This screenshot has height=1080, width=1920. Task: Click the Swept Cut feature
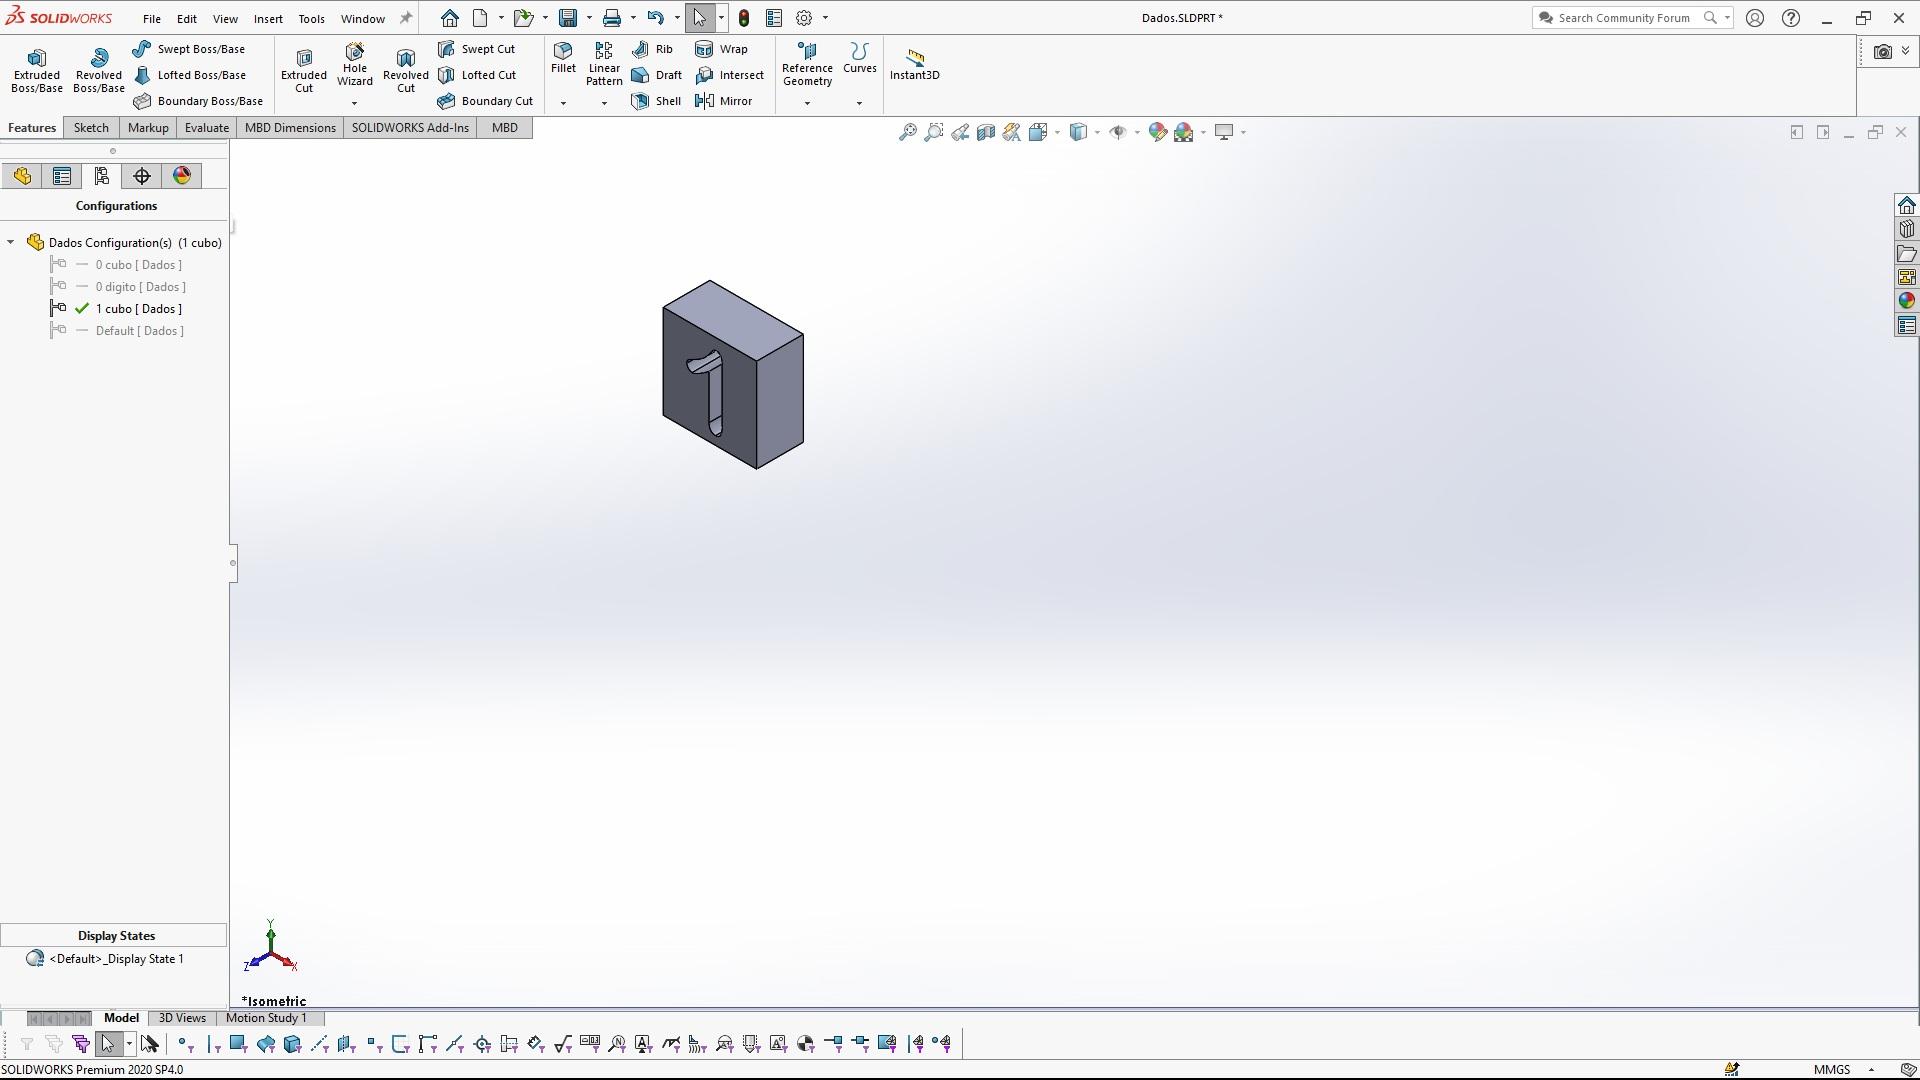(x=477, y=49)
